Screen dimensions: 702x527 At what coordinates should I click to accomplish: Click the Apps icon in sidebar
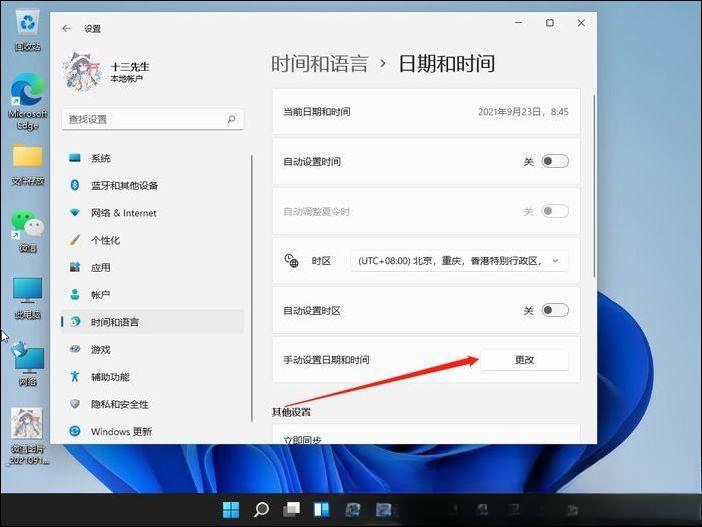pyautogui.click(x=75, y=267)
